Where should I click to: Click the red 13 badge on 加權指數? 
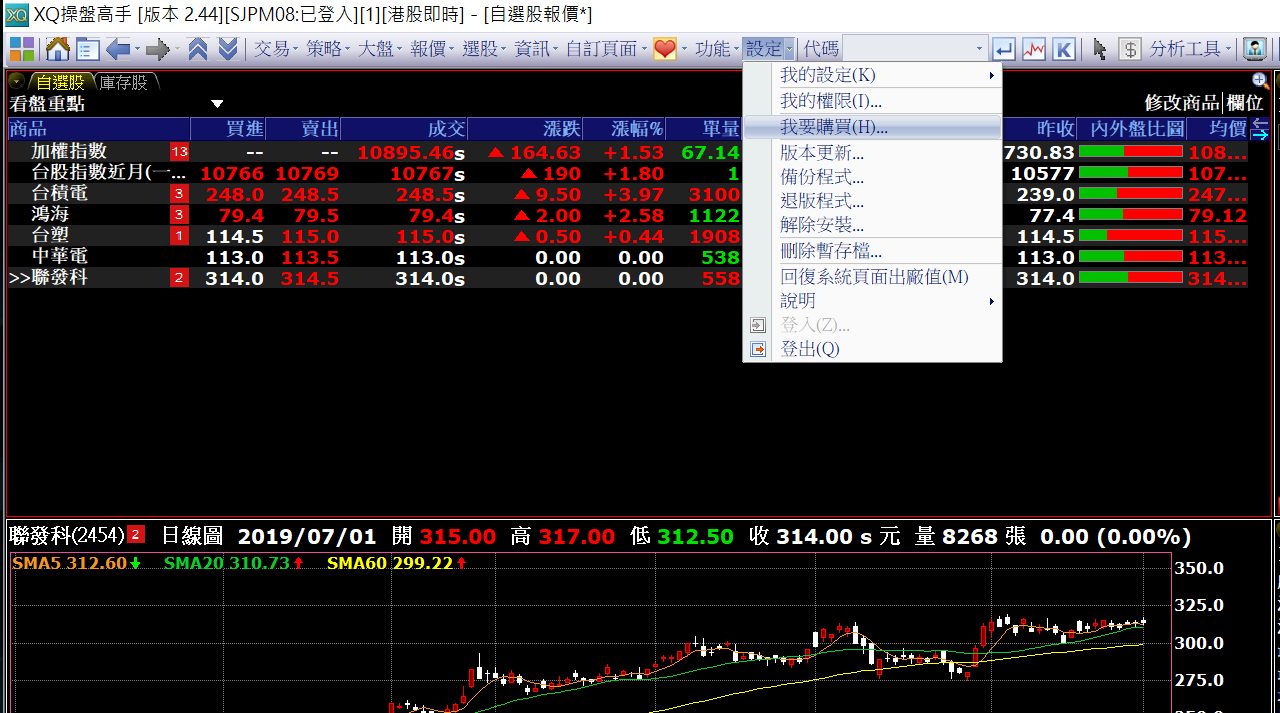coord(179,152)
